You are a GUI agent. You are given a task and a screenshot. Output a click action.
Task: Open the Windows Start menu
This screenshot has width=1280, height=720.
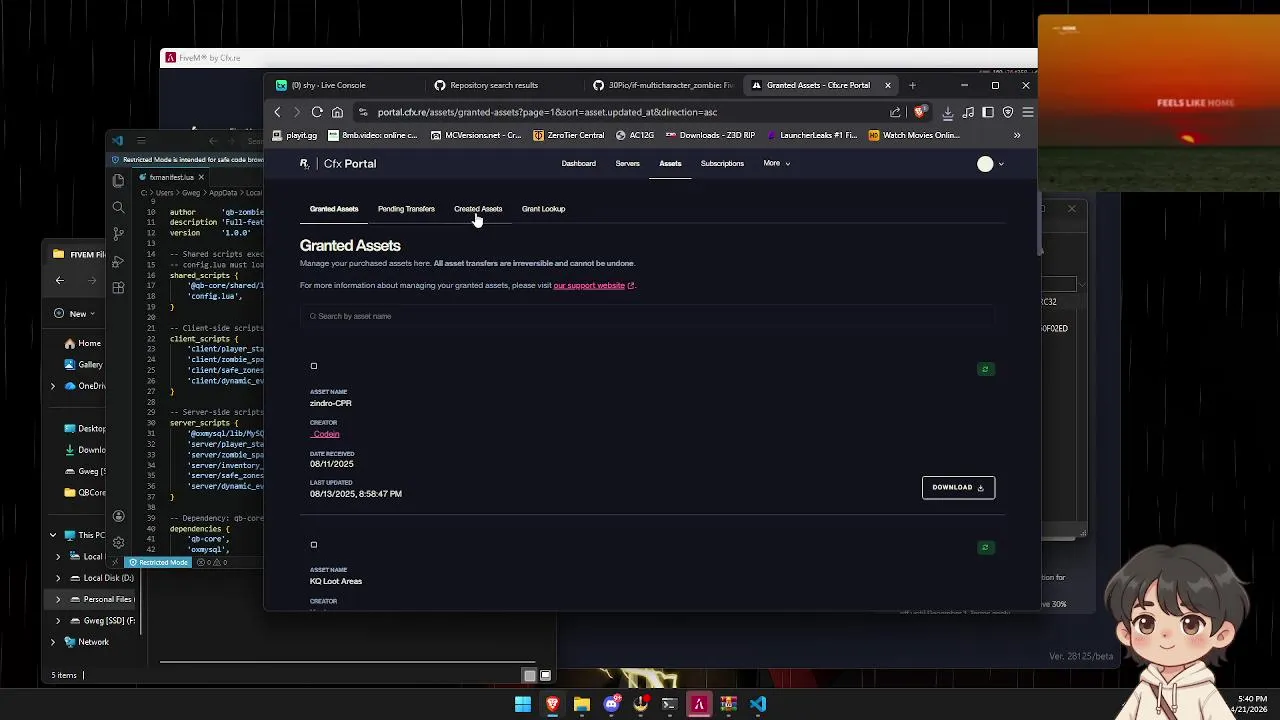523,704
